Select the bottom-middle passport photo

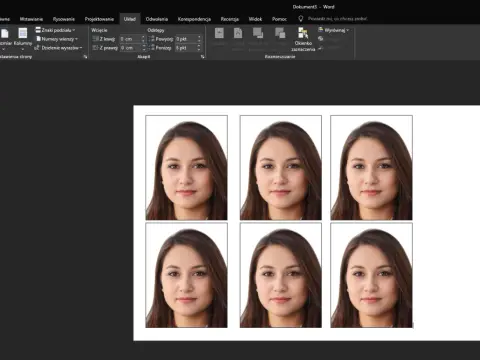281,275
